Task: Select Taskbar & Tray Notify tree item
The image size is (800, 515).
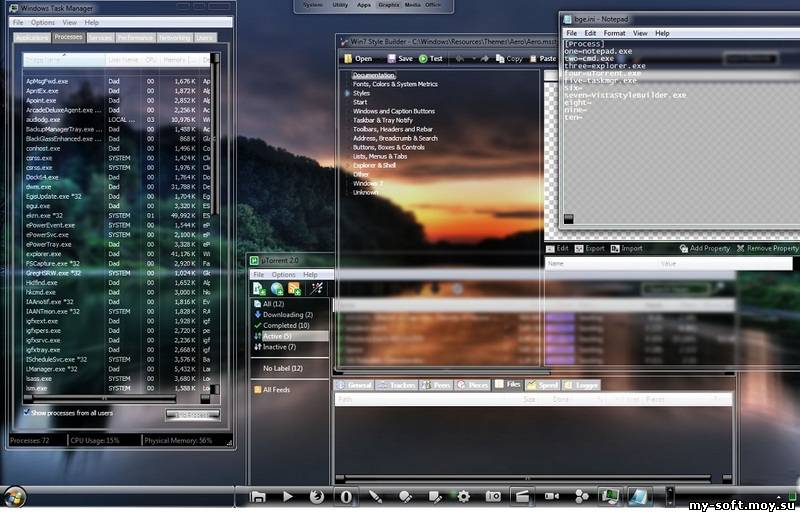Action: 383,120
